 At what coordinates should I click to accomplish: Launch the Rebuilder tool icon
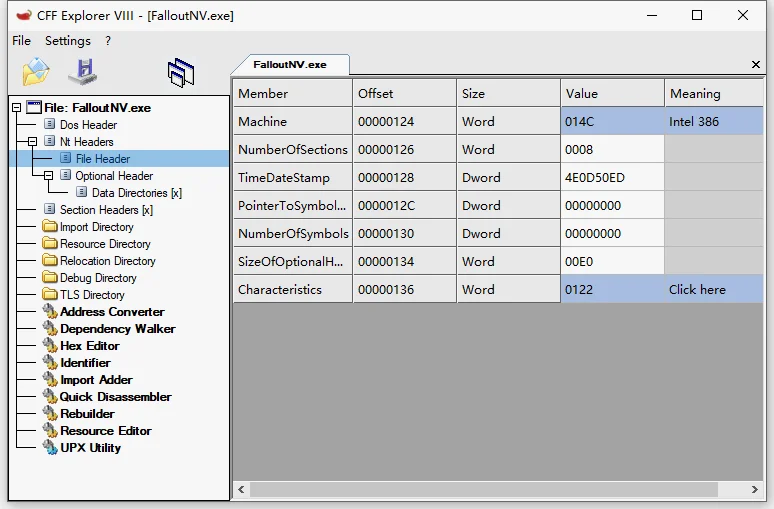pyautogui.click(x=50, y=413)
